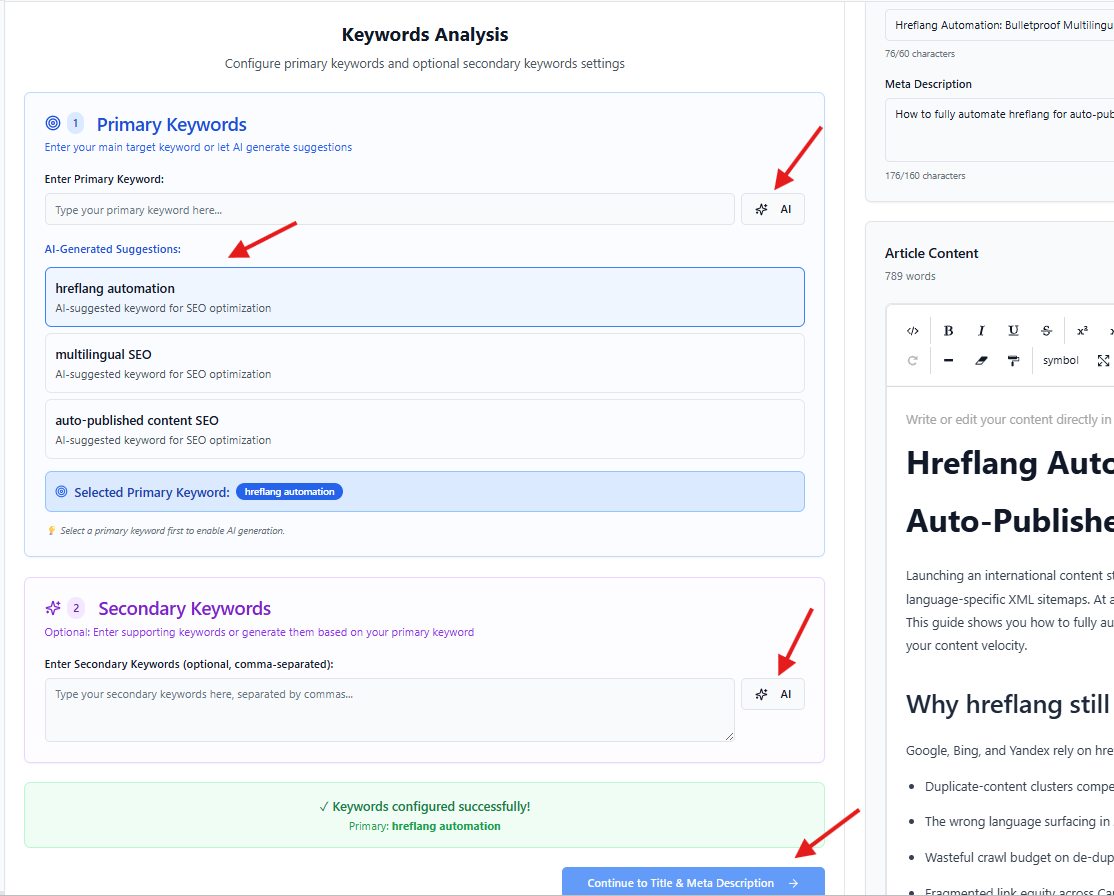Screen dimensions: 1114x896
Task: Click the '176/160 characters' counter
Action: [x=925, y=176]
